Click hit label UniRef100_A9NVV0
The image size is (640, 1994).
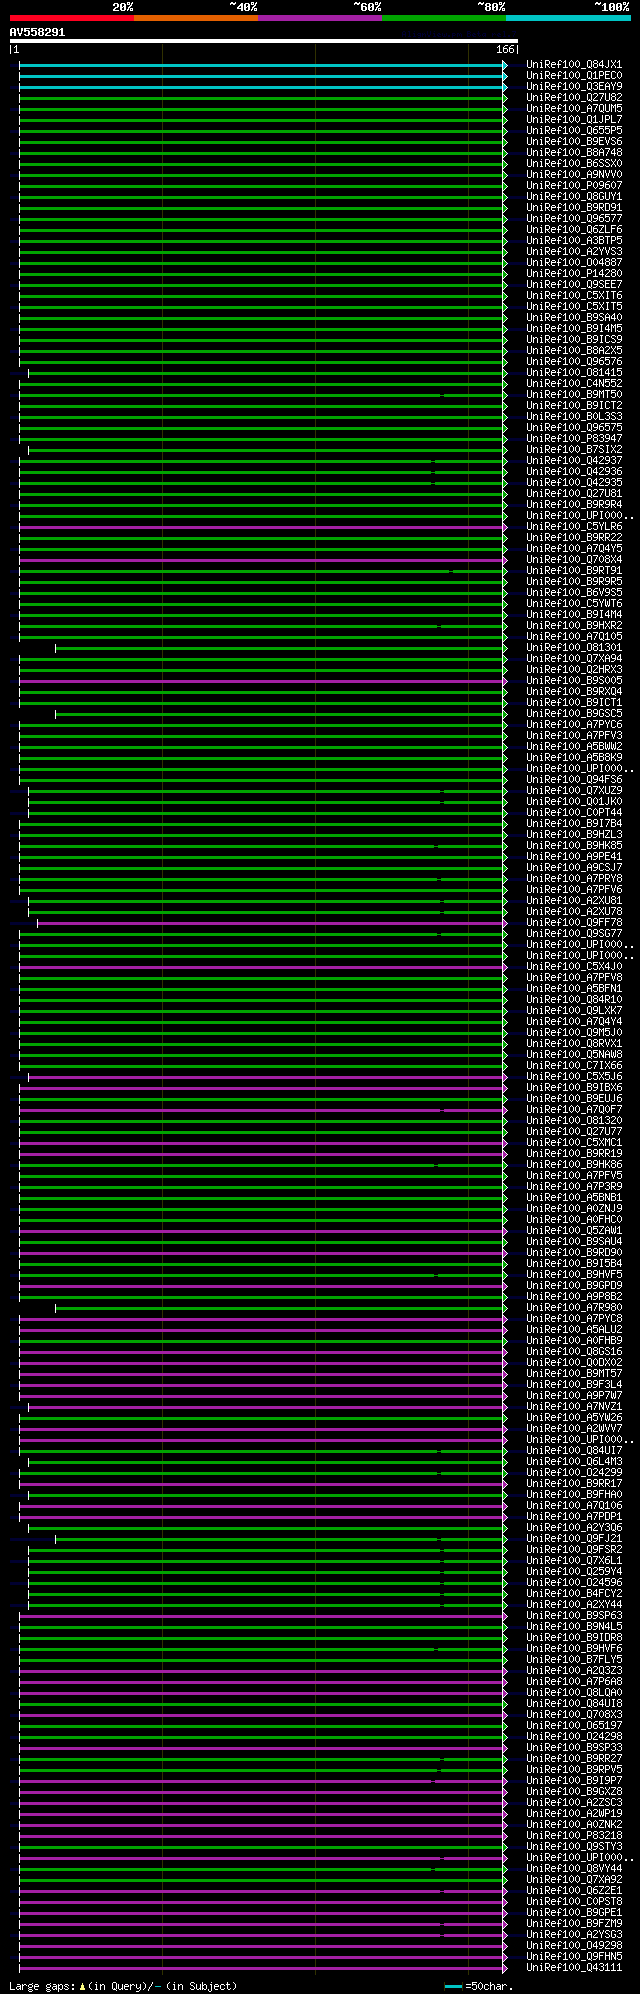(574, 175)
